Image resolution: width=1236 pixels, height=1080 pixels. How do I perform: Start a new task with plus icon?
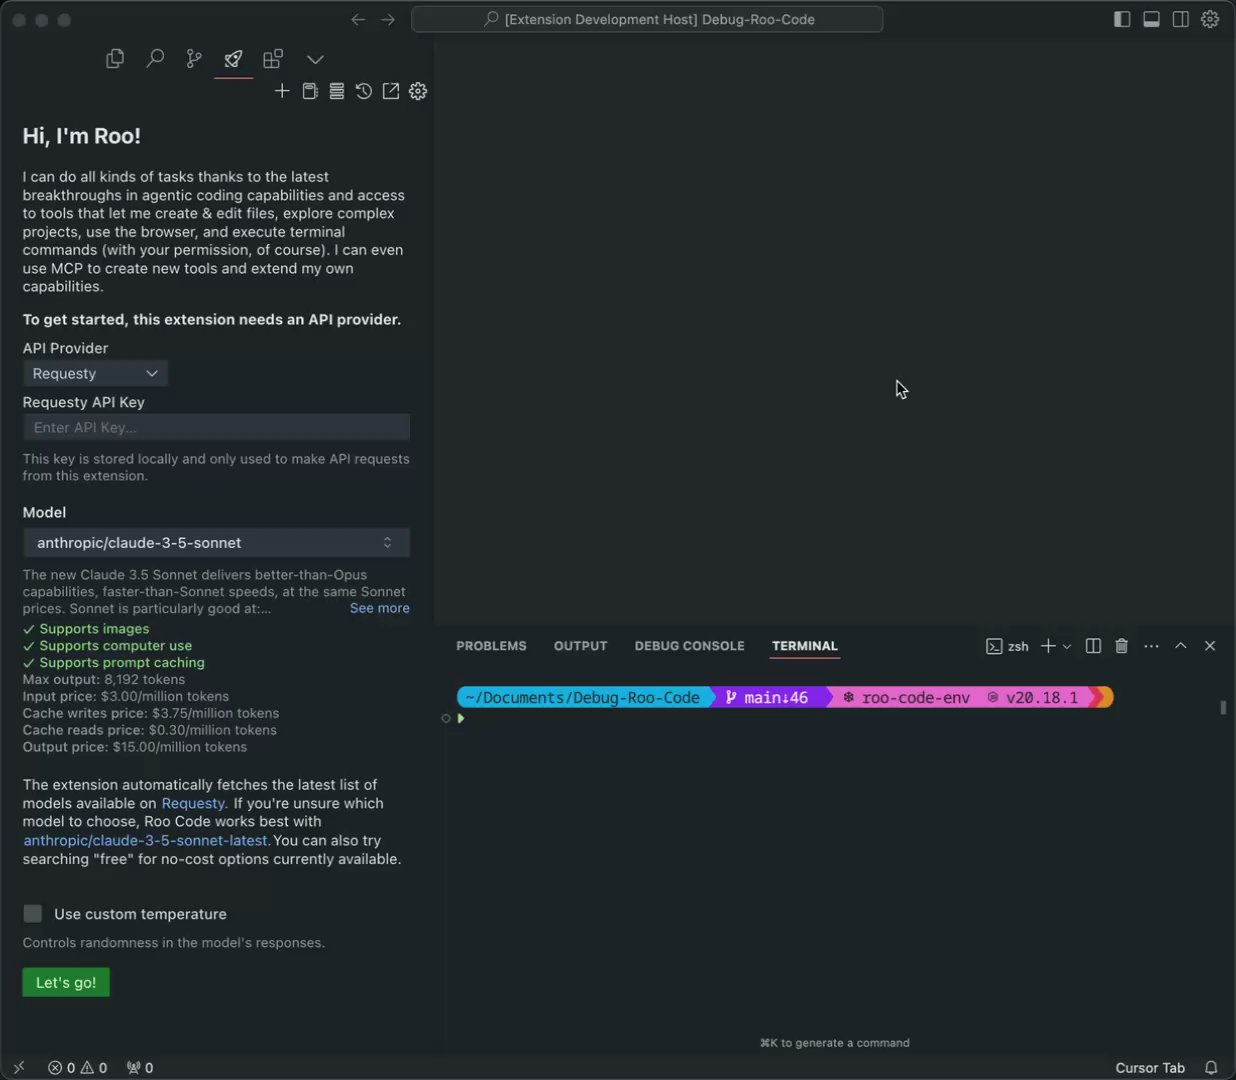pyautogui.click(x=282, y=91)
